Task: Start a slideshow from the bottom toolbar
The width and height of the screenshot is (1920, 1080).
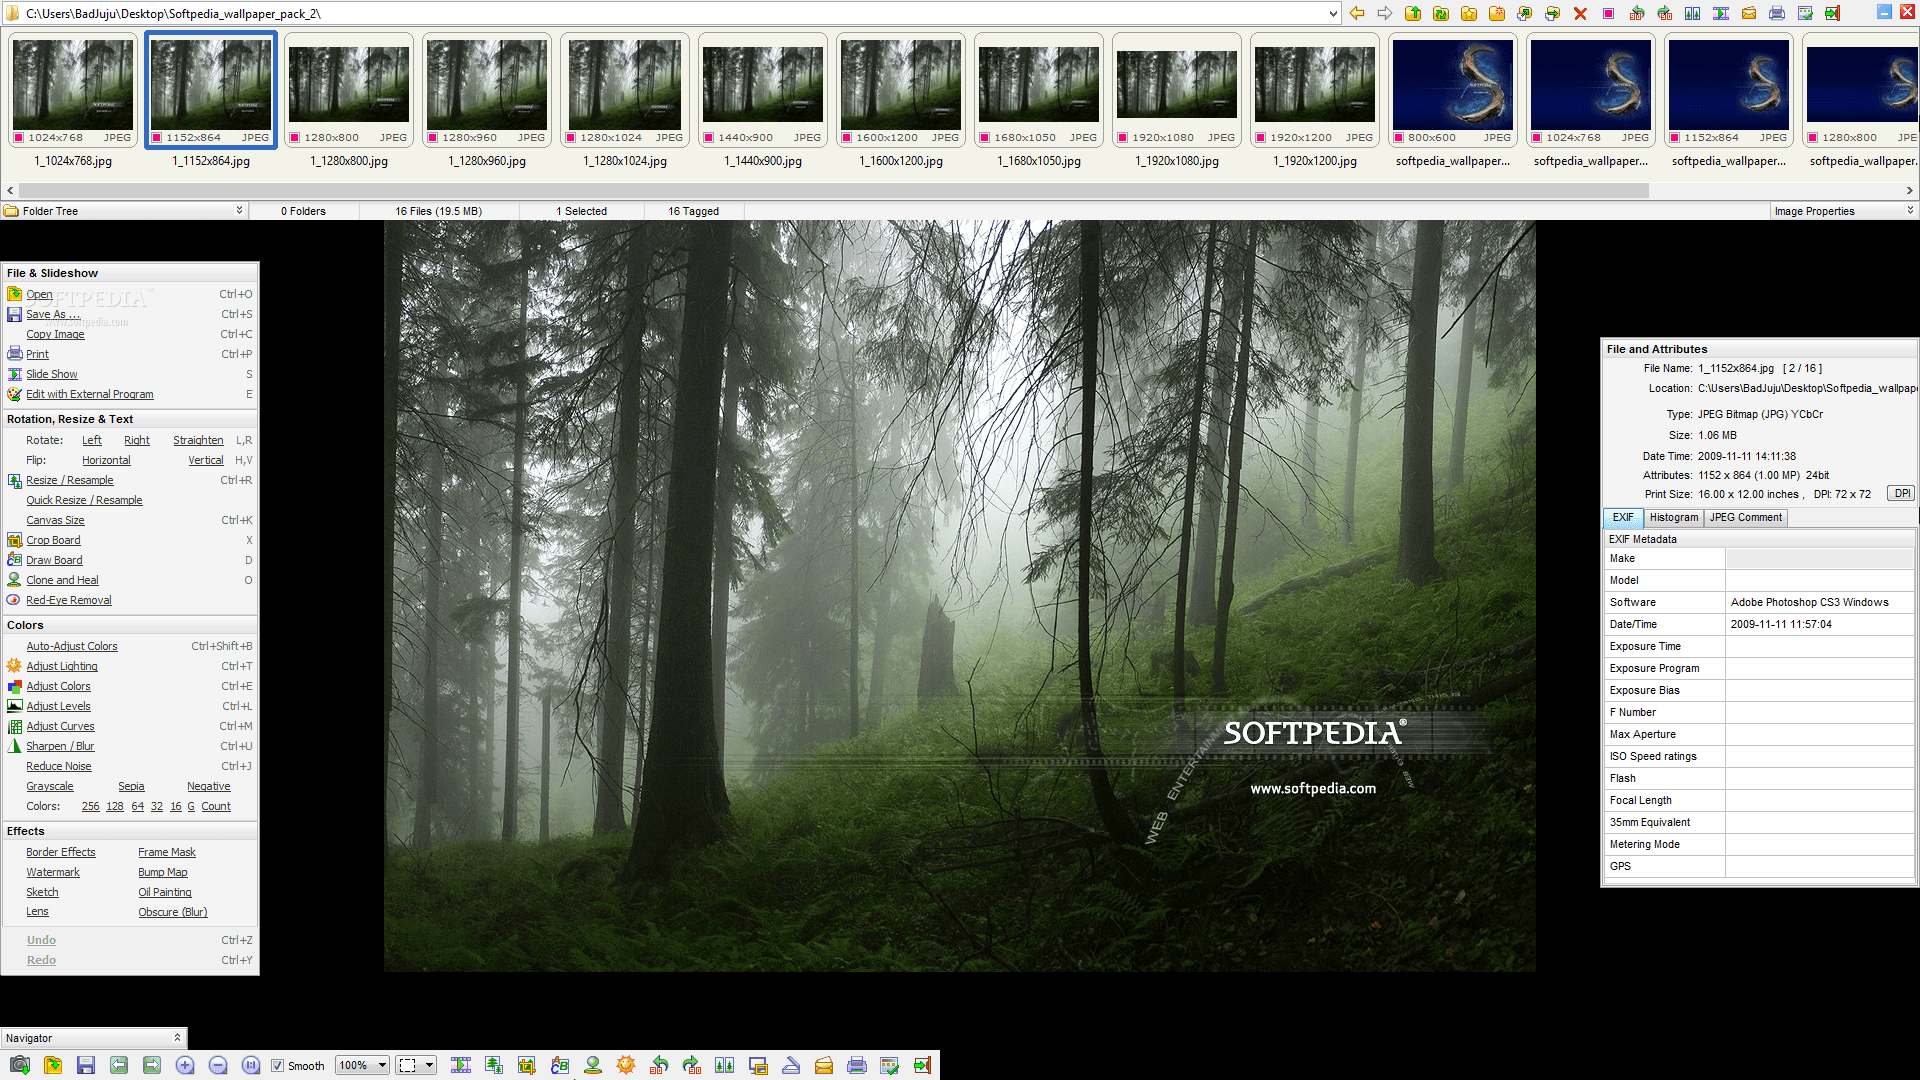Action: click(461, 1065)
